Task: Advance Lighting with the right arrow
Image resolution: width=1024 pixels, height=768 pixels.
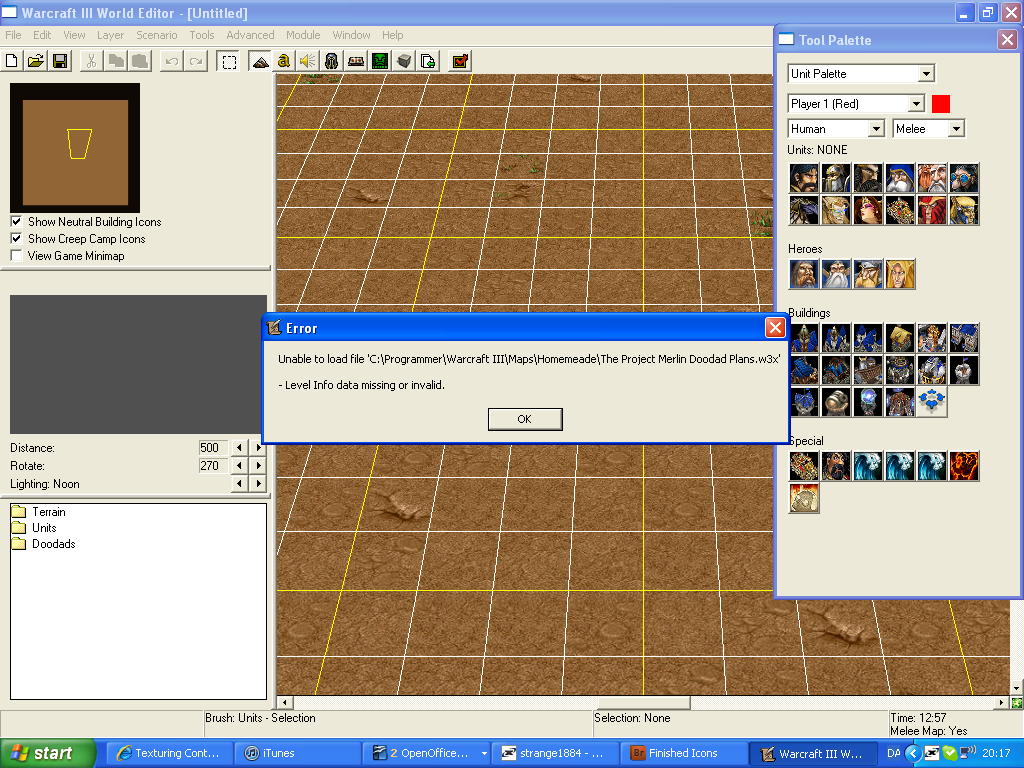Action: pos(259,484)
